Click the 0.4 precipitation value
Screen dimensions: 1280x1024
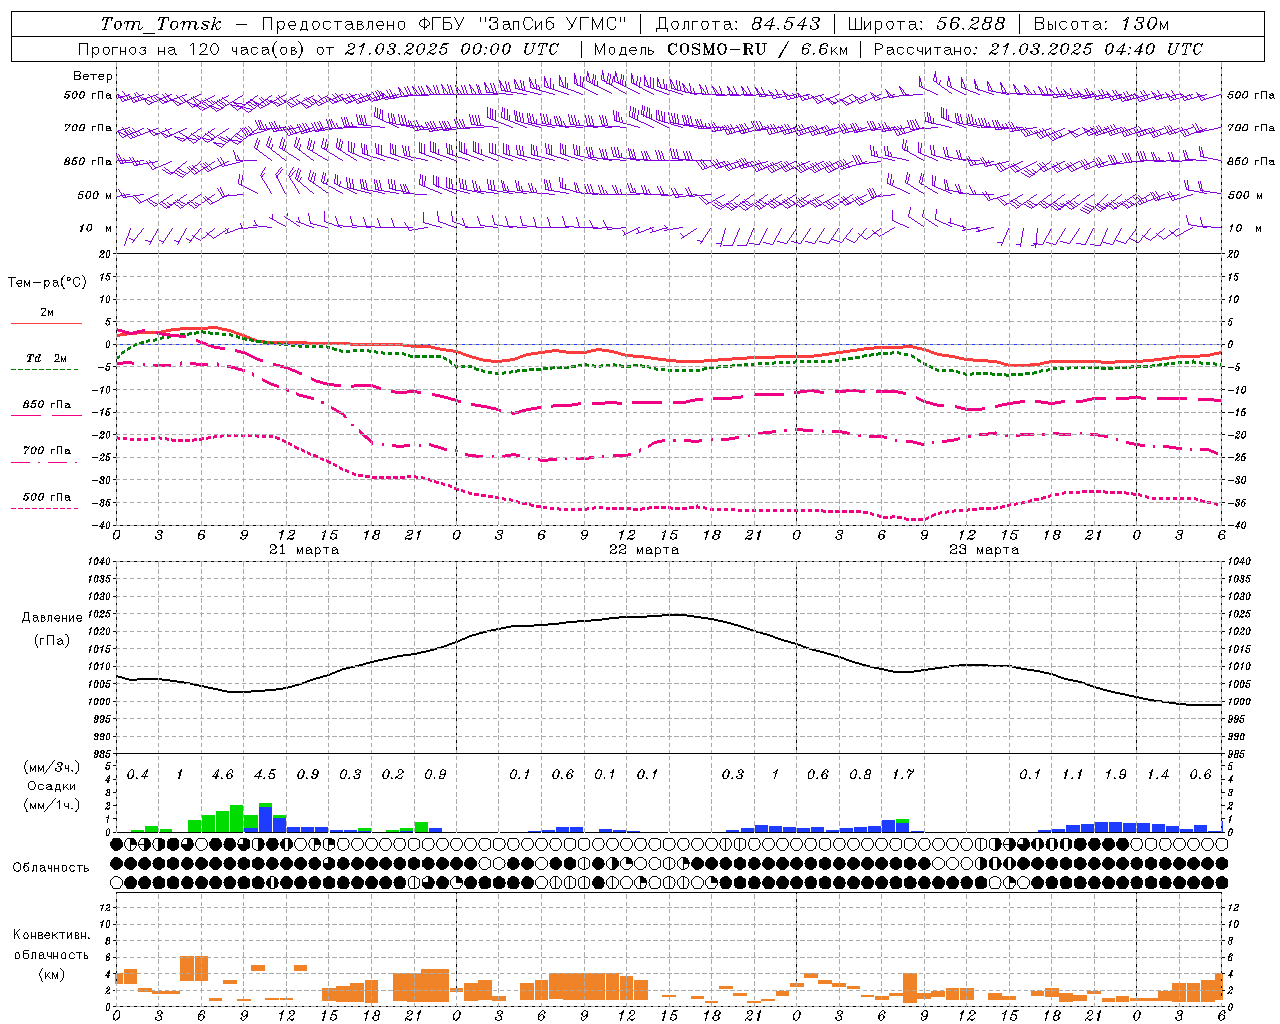[x=137, y=774]
